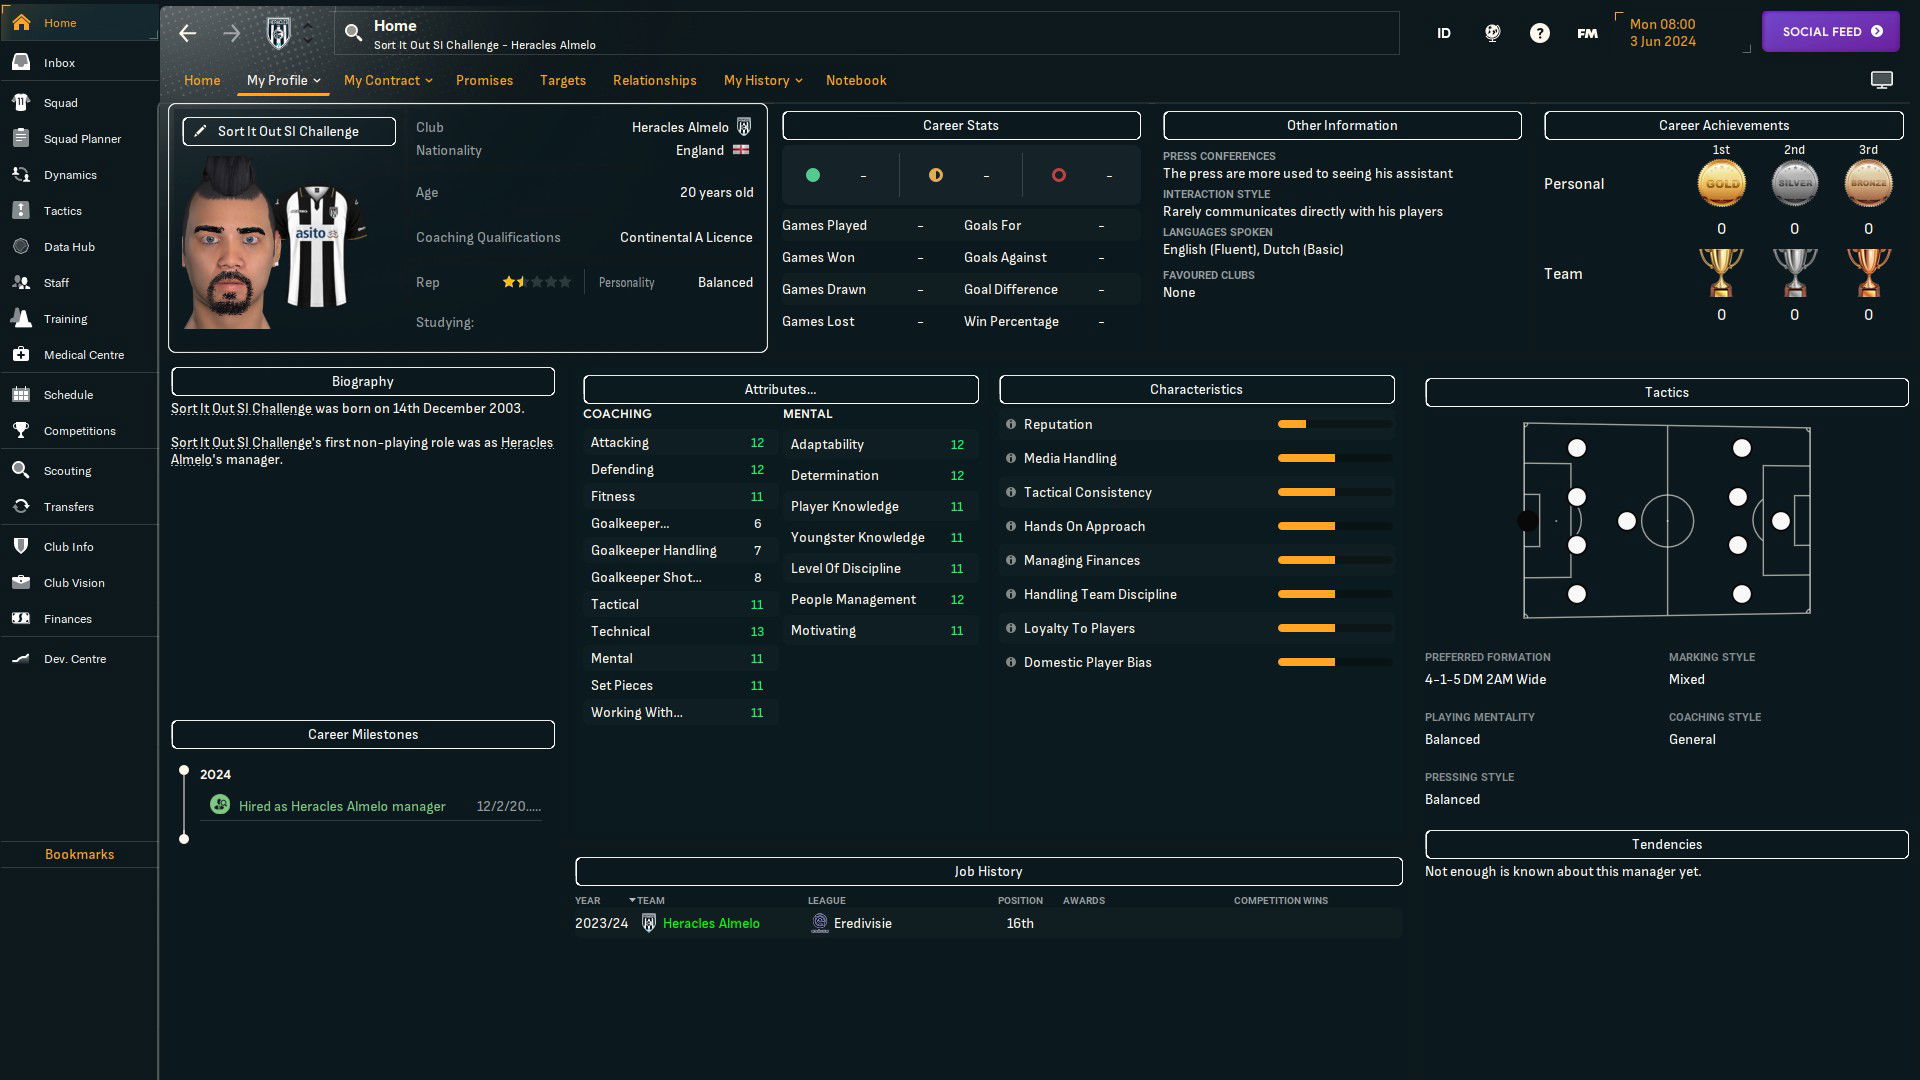Open the Training sidebar icon
The height and width of the screenshot is (1080, 1920).
[21, 318]
